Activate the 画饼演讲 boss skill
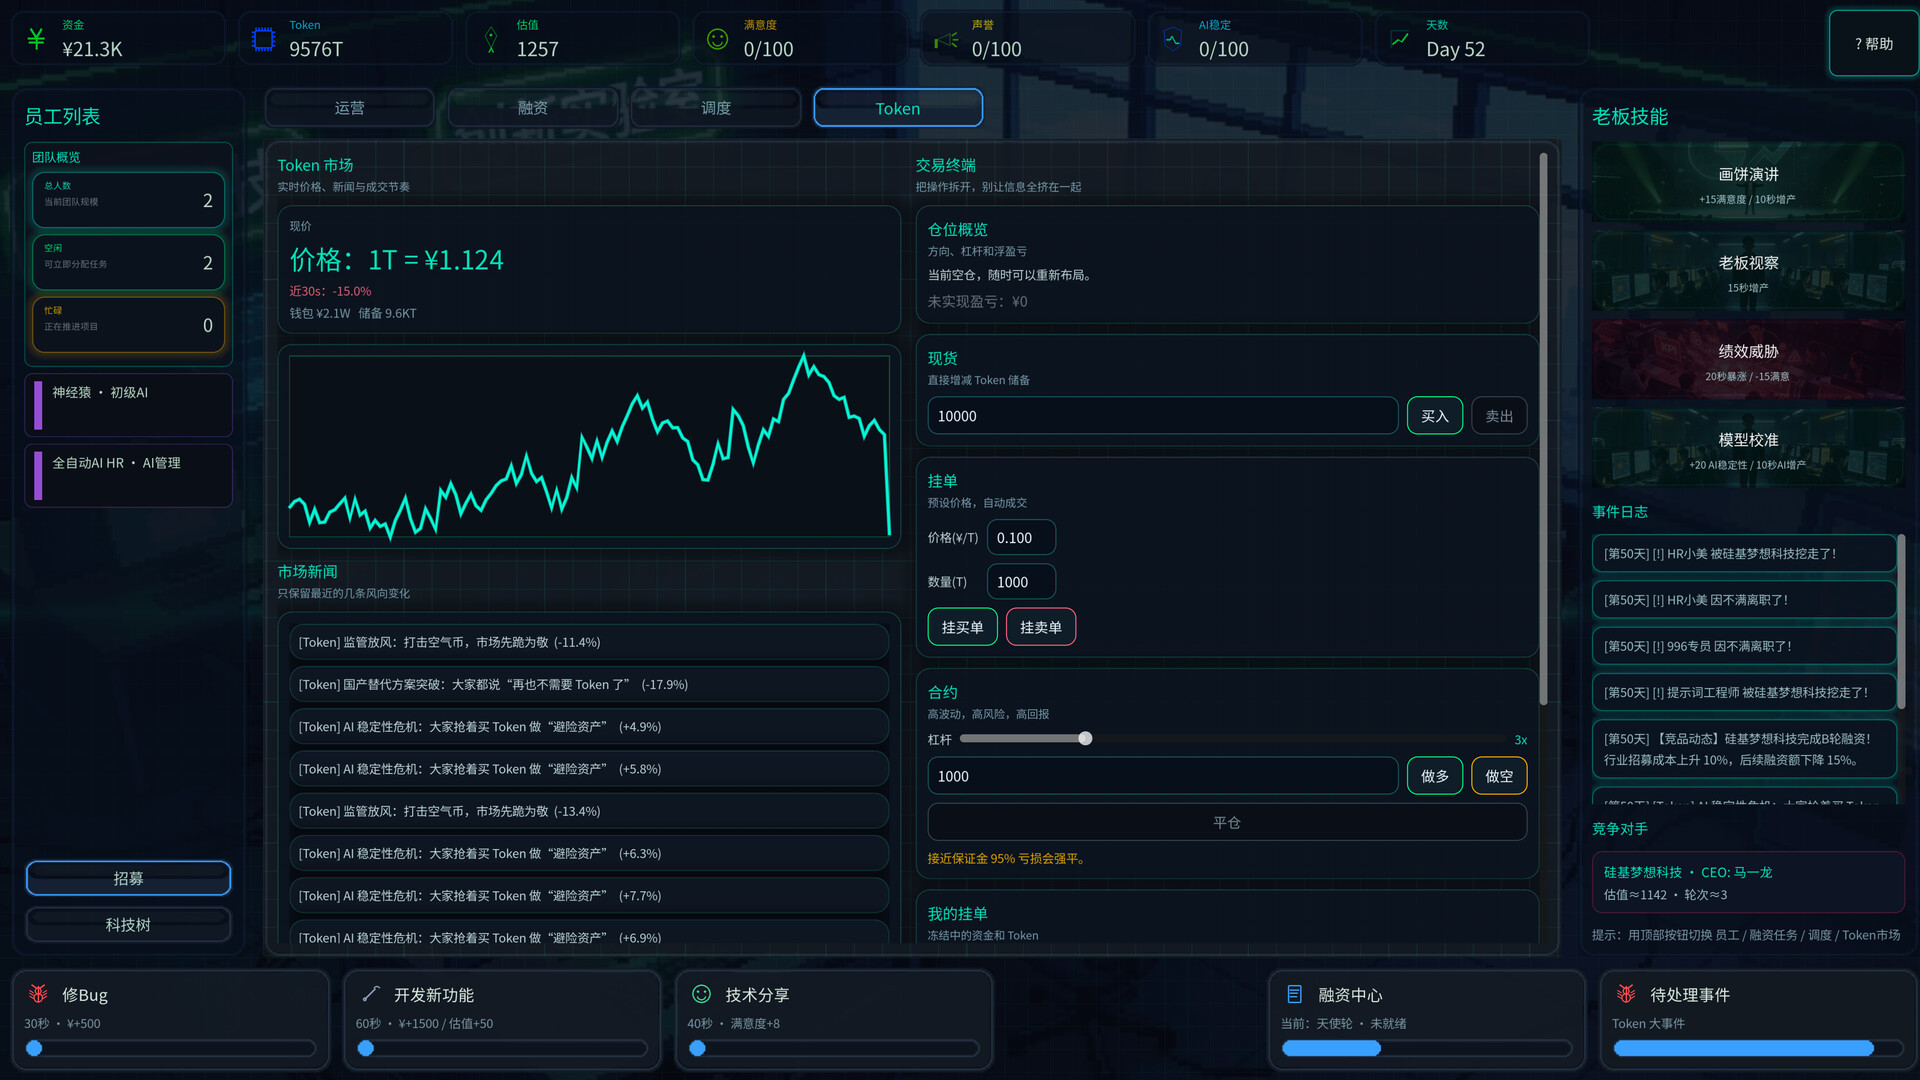Image resolution: width=1920 pixels, height=1080 pixels. tap(1747, 183)
